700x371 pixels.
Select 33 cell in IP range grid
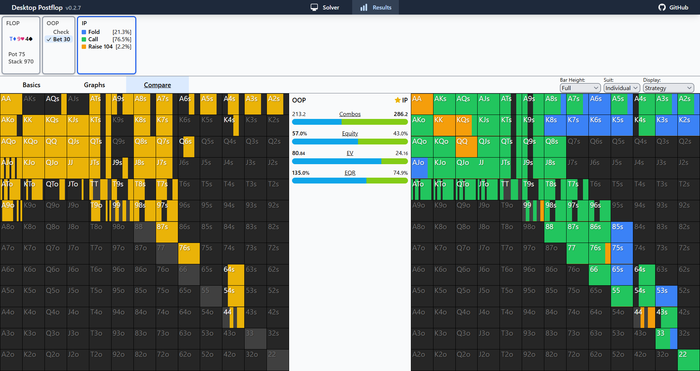click(x=666, y=339)
